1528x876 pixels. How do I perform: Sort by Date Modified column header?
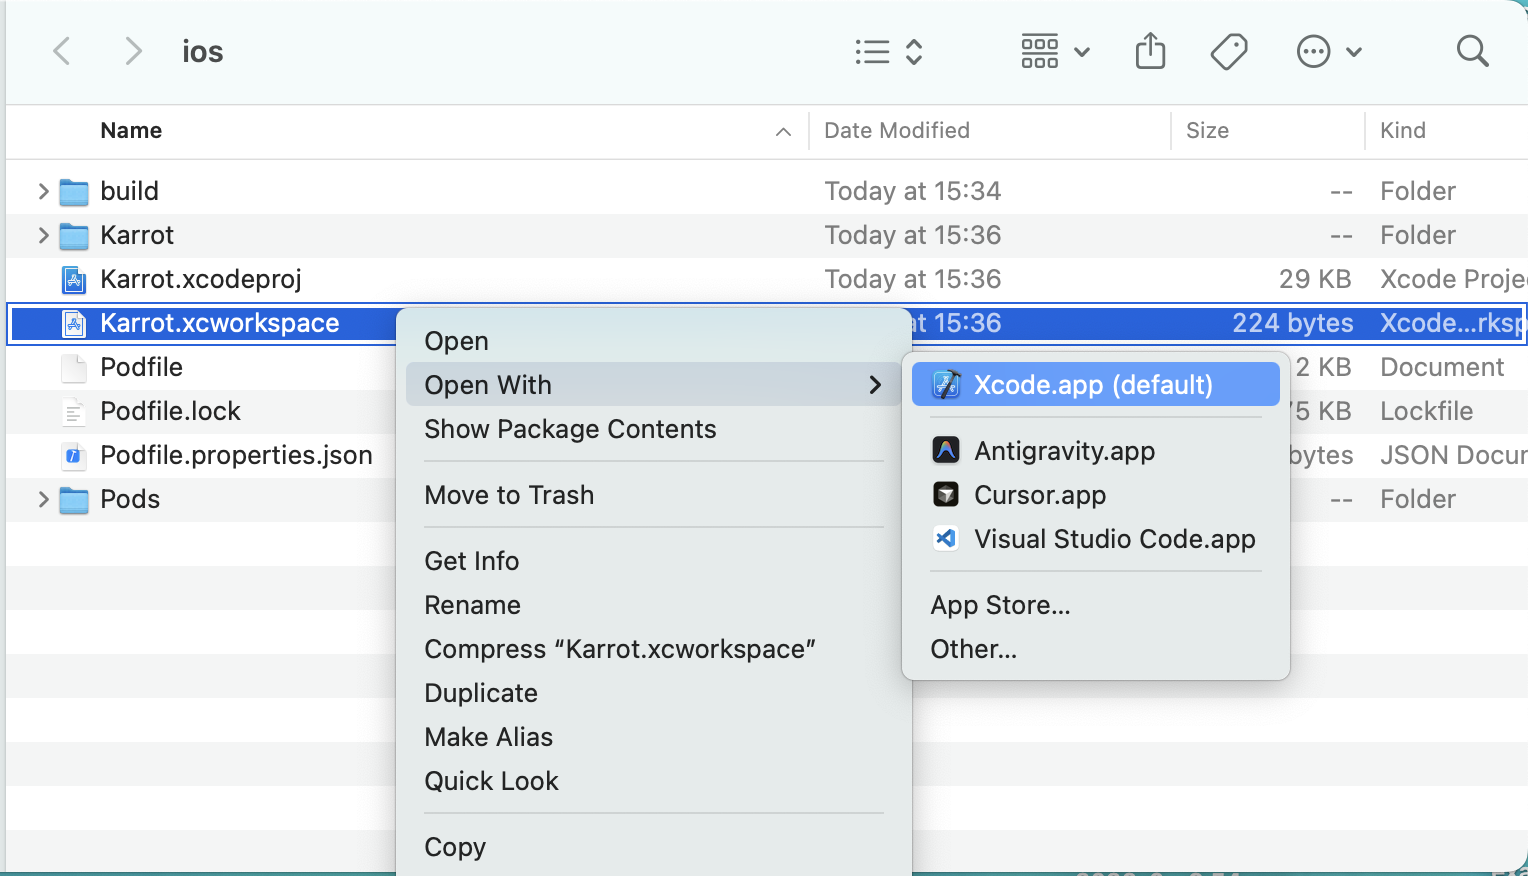pos(897,131)
